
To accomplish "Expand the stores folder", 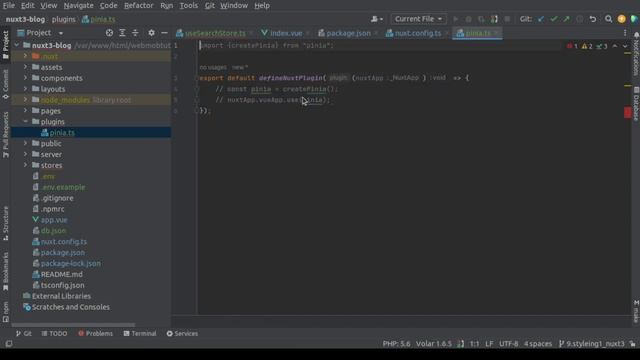I will 25,165.
